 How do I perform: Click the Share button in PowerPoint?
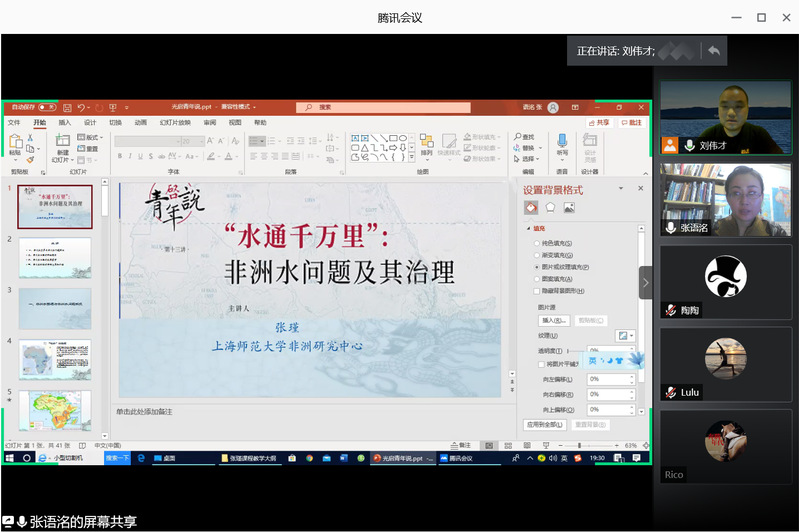599,123
